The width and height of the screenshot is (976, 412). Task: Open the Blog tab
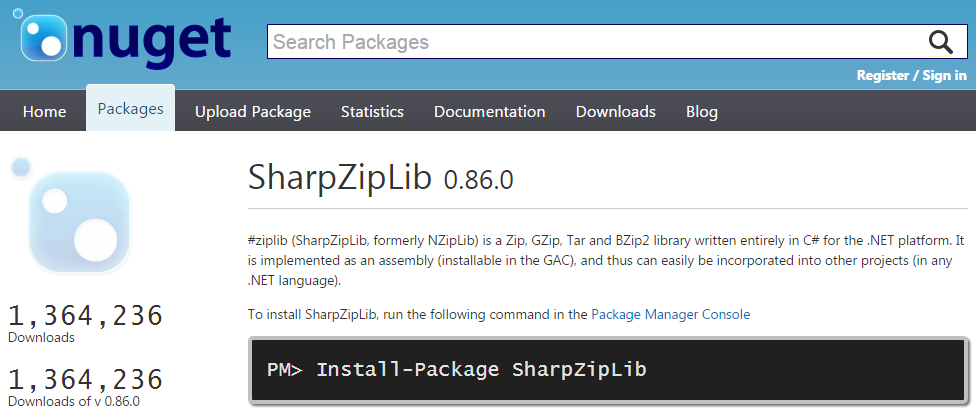coord(702,112)
